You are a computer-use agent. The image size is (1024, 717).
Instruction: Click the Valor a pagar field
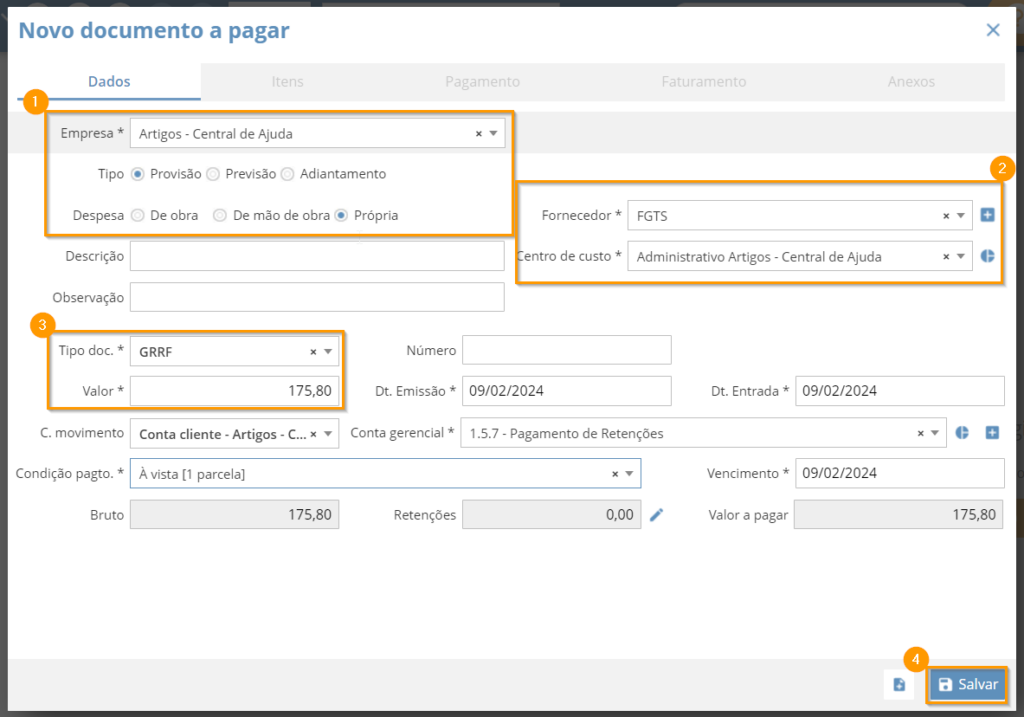898,515
